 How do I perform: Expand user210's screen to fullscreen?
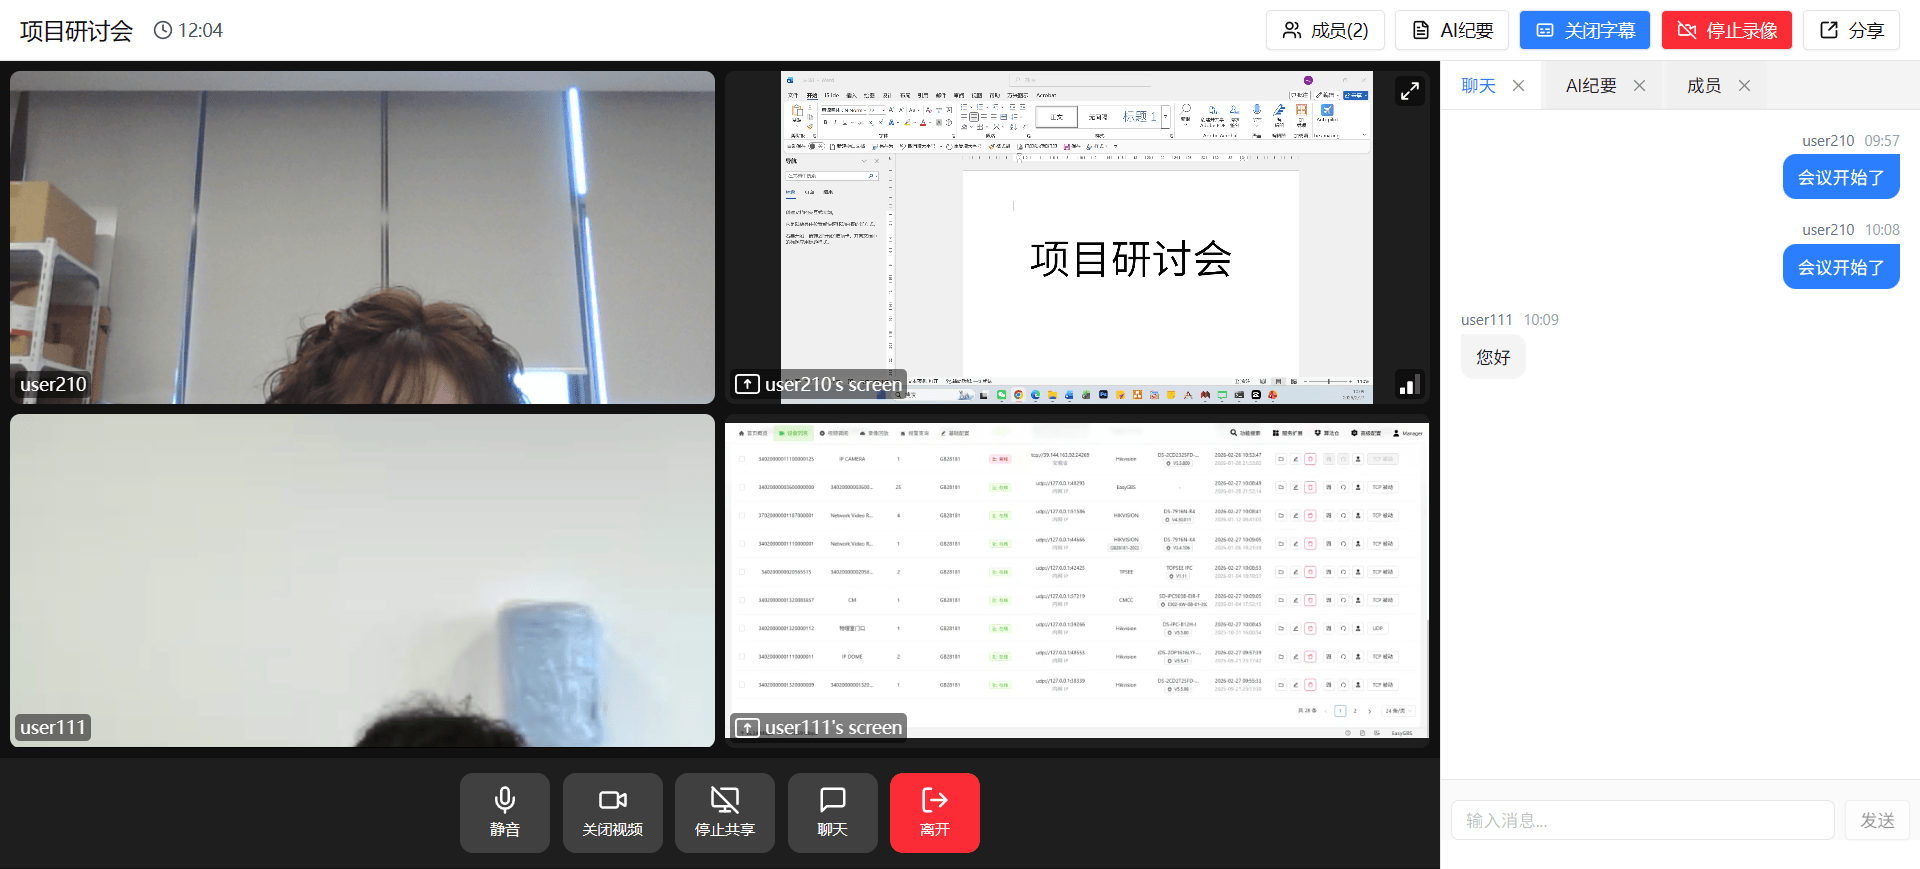[x=1410, y=91]
